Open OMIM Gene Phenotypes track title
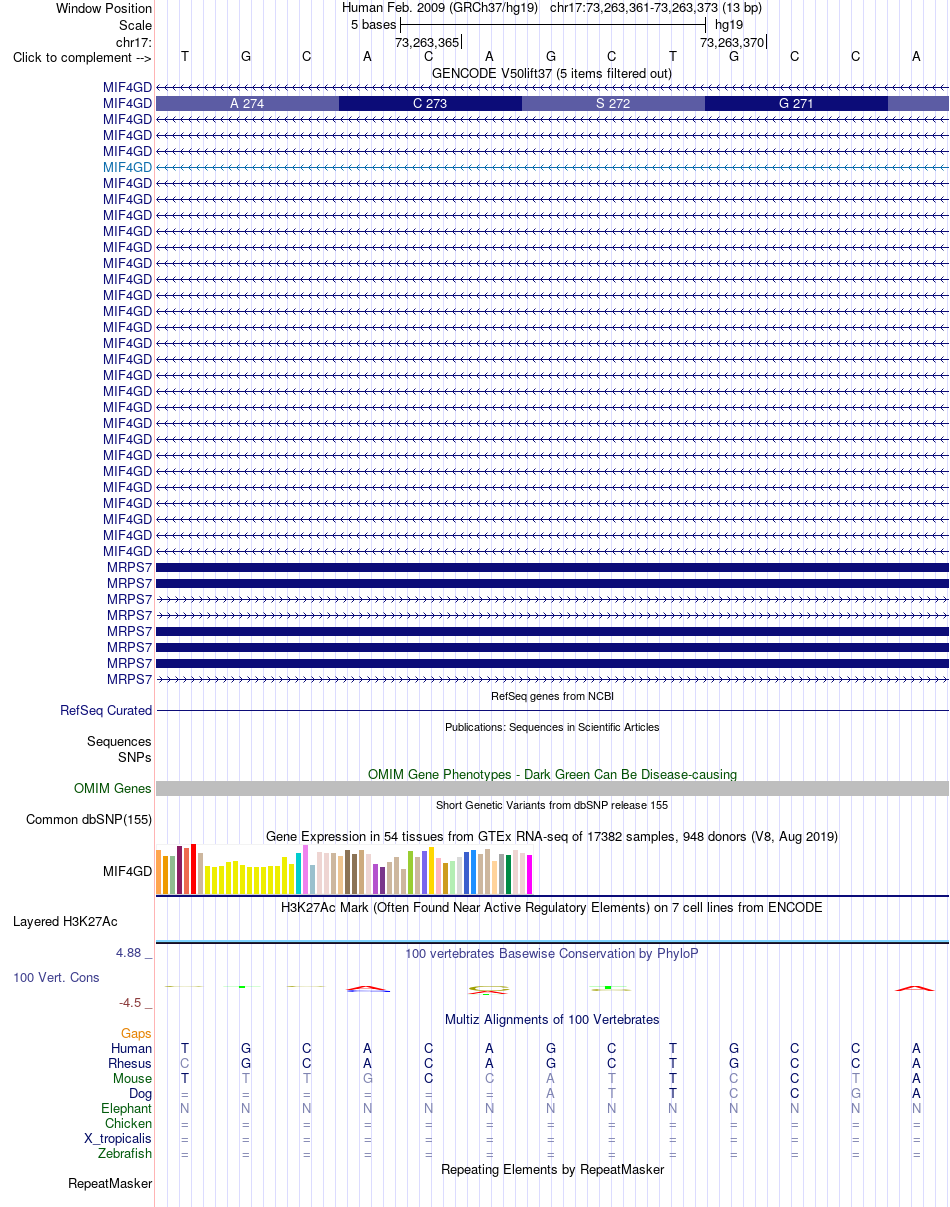Viewport: 950px width, 1207px height. tap(552, 774)
